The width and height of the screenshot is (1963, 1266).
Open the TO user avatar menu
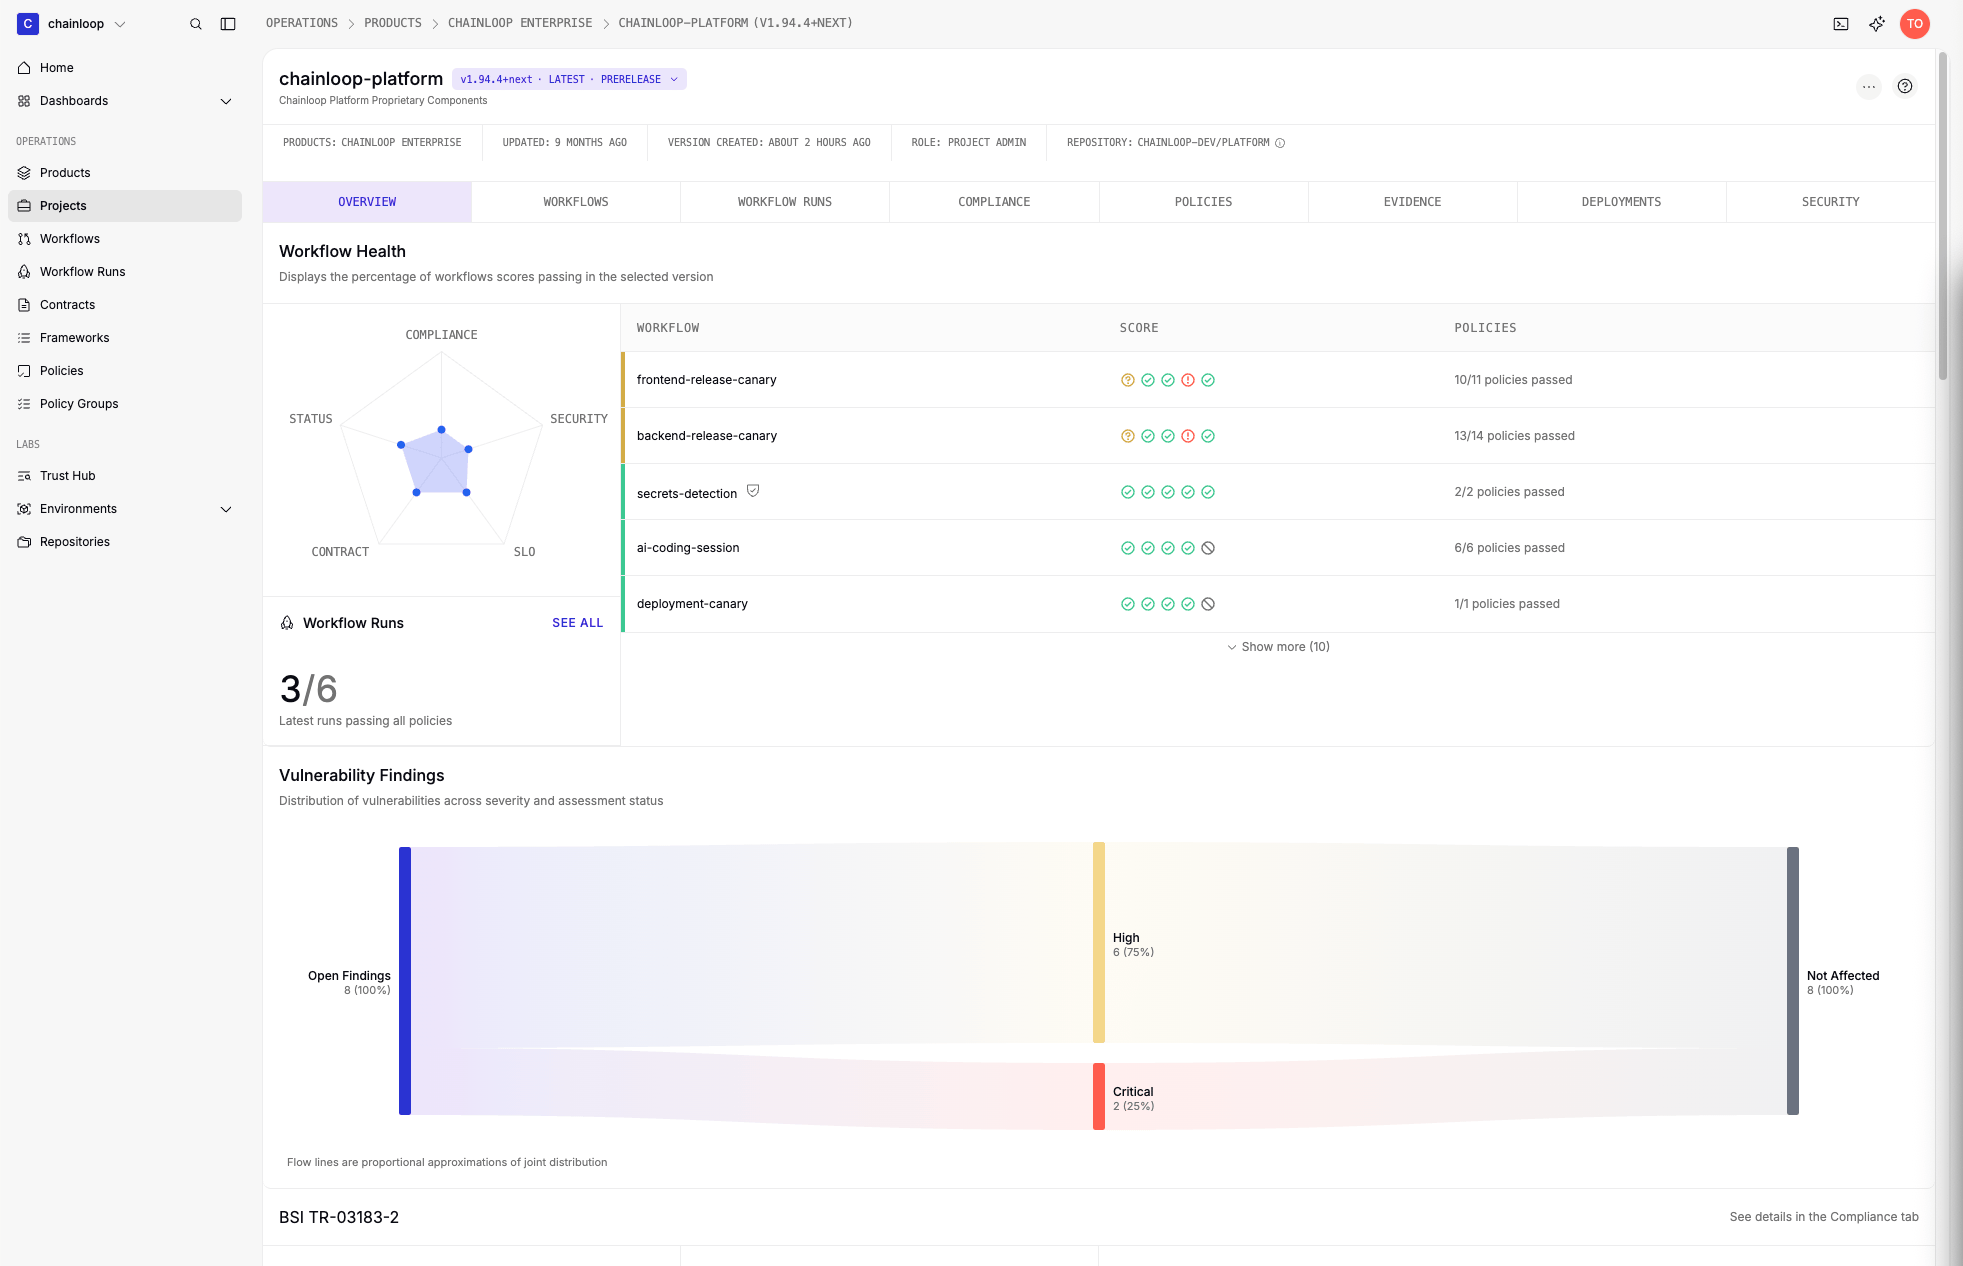tap(1915, 24)
